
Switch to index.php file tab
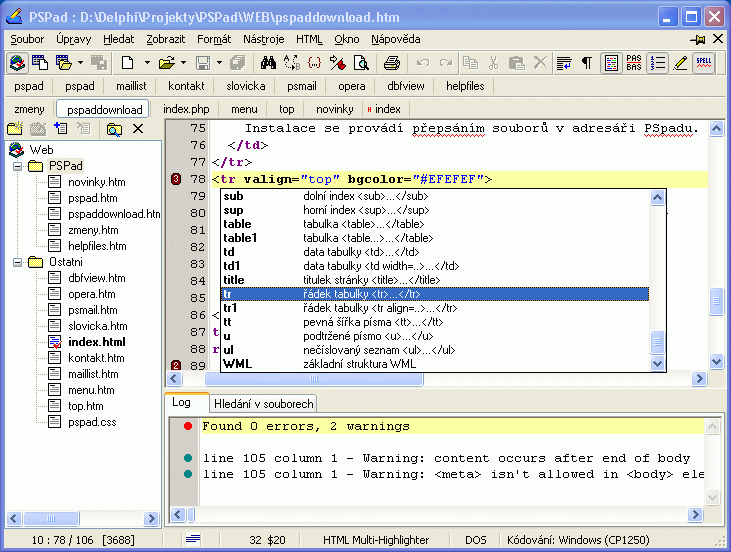coord(186,109)
